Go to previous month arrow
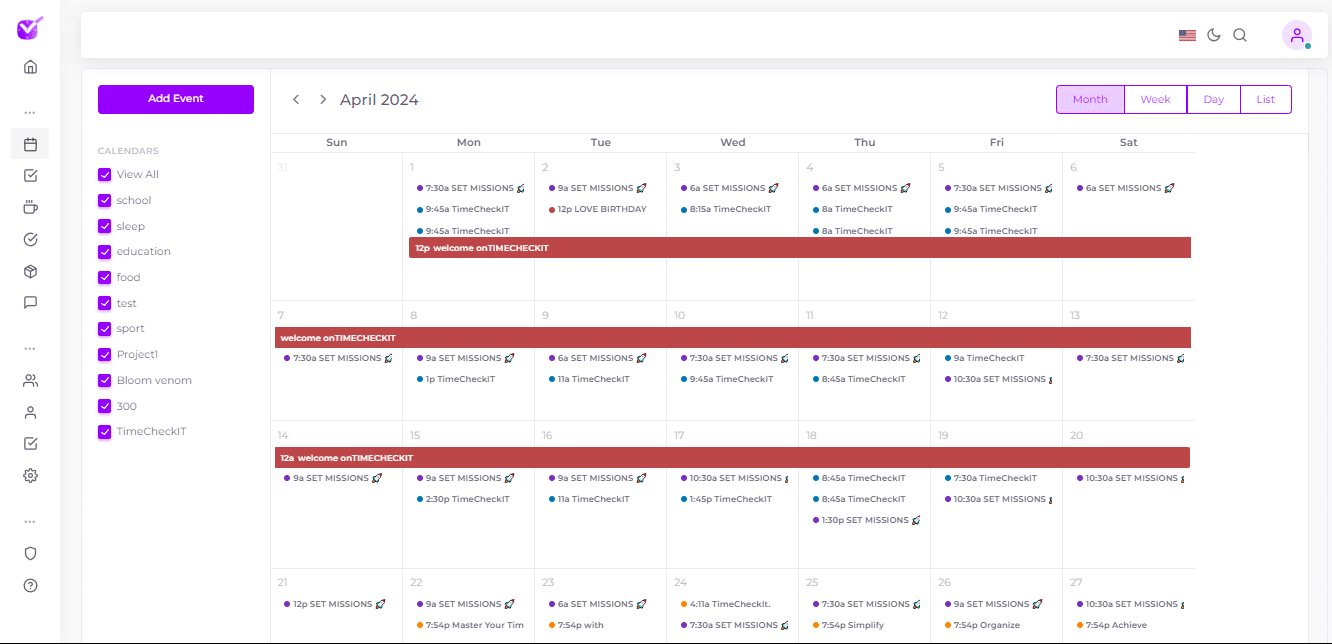Viewport: 1332px width, 644px height. point(296,100)
